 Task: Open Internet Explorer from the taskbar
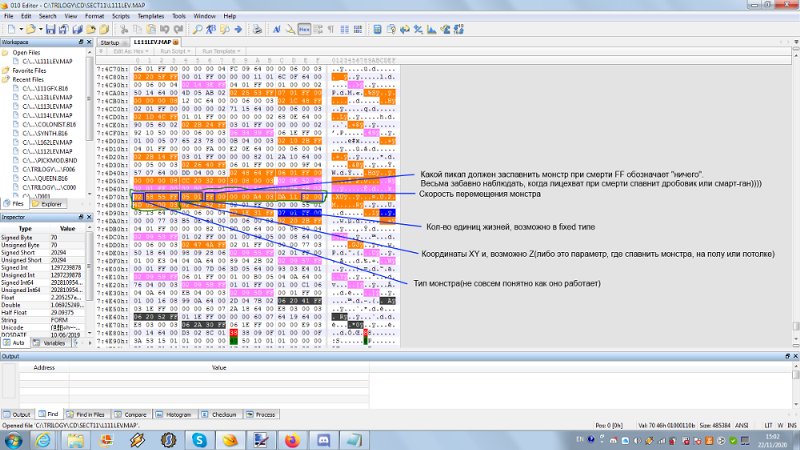pos(43,440)
